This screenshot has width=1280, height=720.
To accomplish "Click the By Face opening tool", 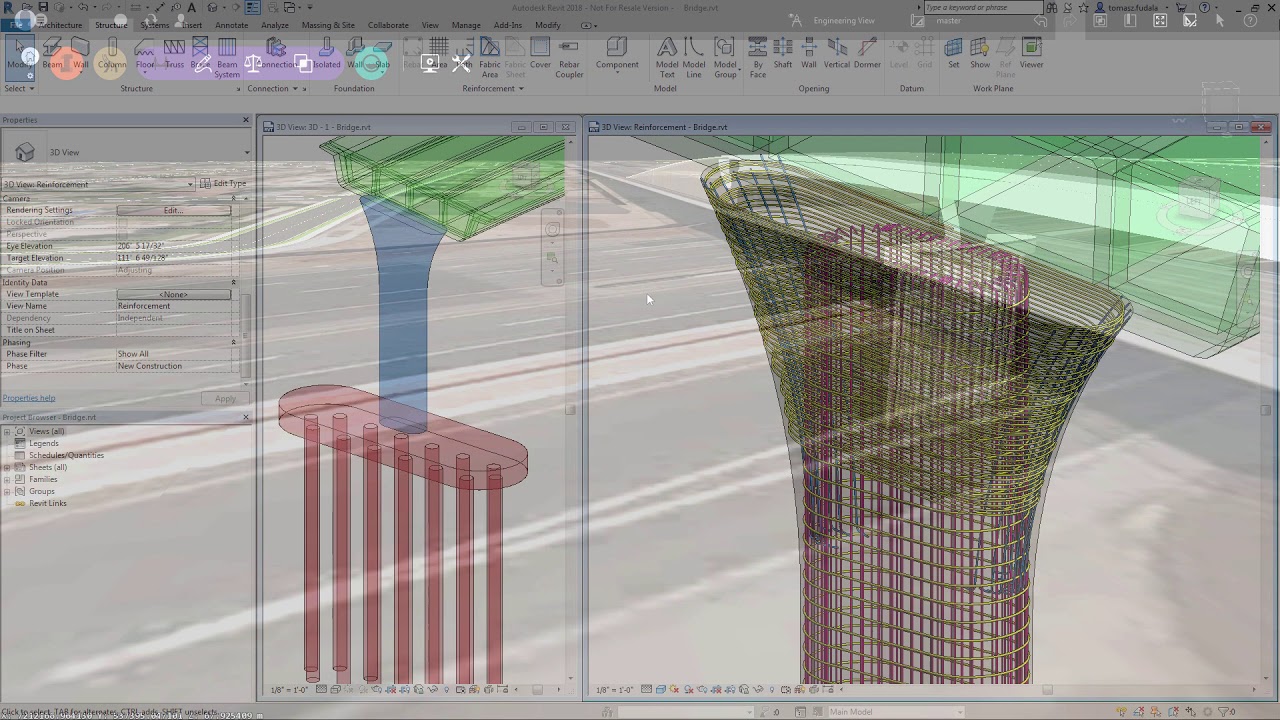I will point(758,58).
